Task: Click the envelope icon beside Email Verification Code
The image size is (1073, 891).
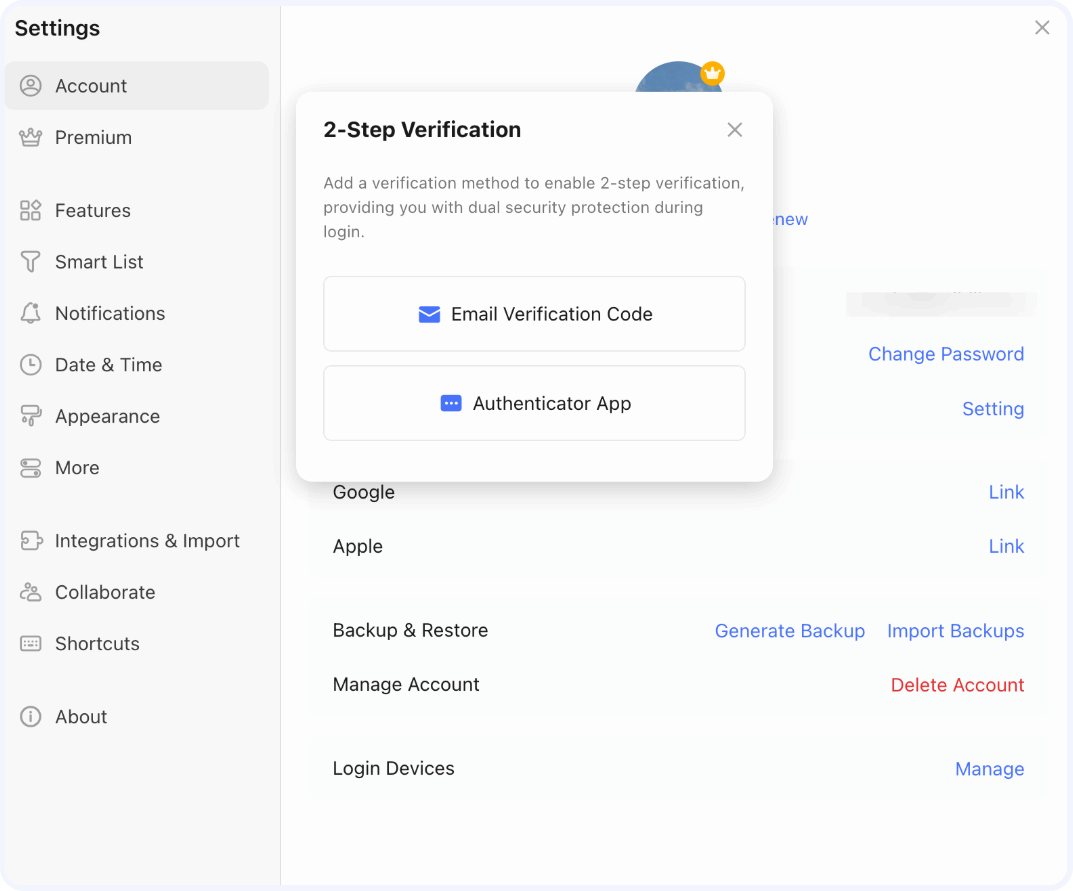Action: tap(429, 314)
